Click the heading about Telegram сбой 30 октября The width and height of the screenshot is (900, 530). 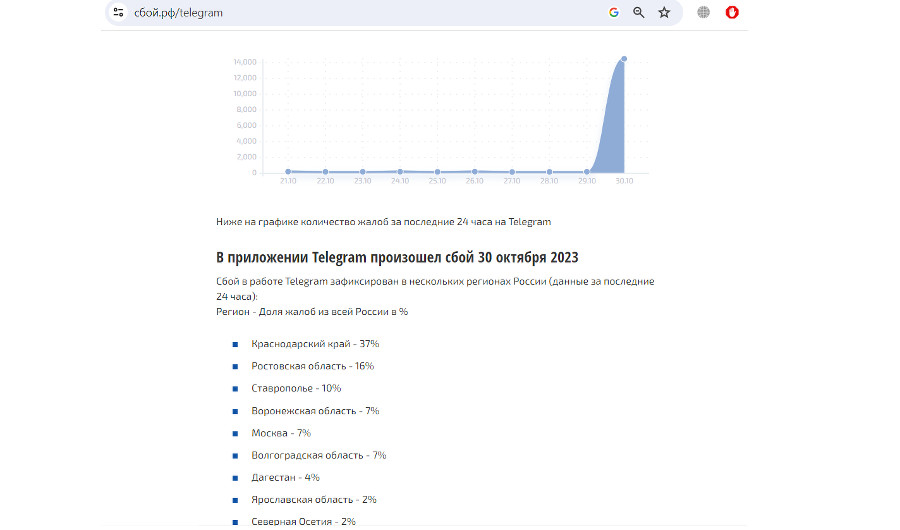397,257
